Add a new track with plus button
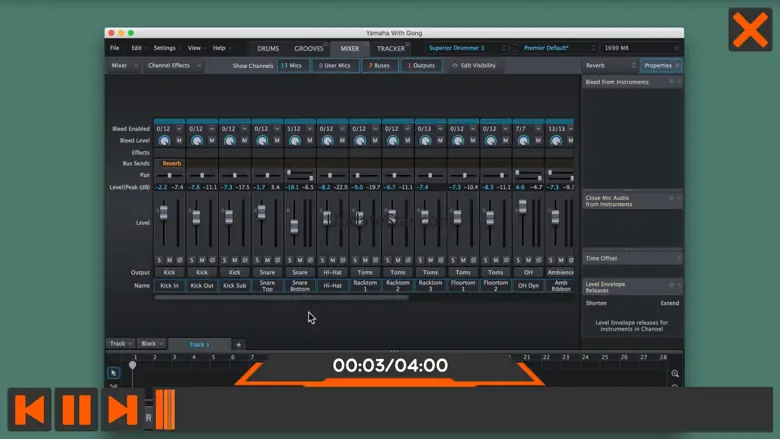 click(238, 344)
